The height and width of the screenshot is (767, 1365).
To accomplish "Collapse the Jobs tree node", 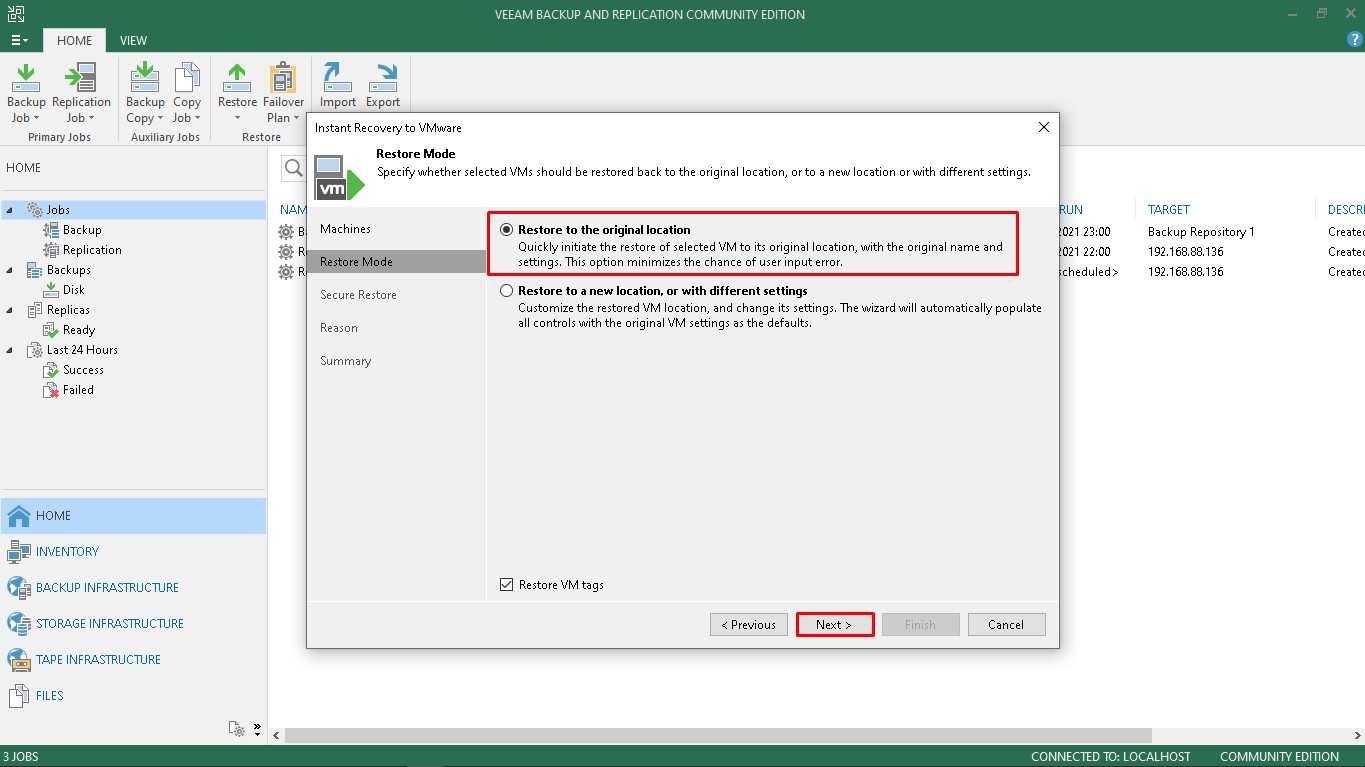I will [x=10, y=210].
